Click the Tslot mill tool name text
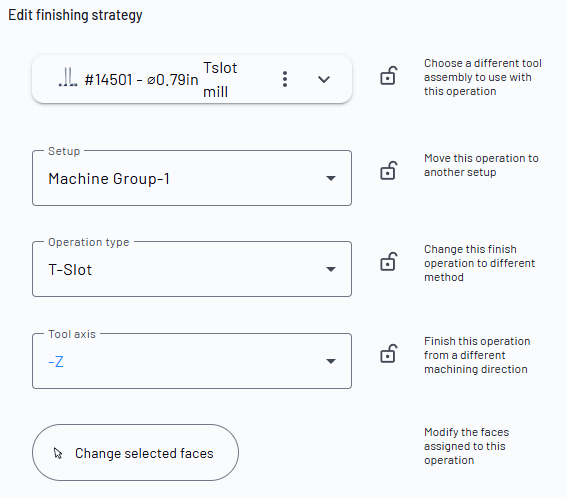 click(x=220, y=80)
